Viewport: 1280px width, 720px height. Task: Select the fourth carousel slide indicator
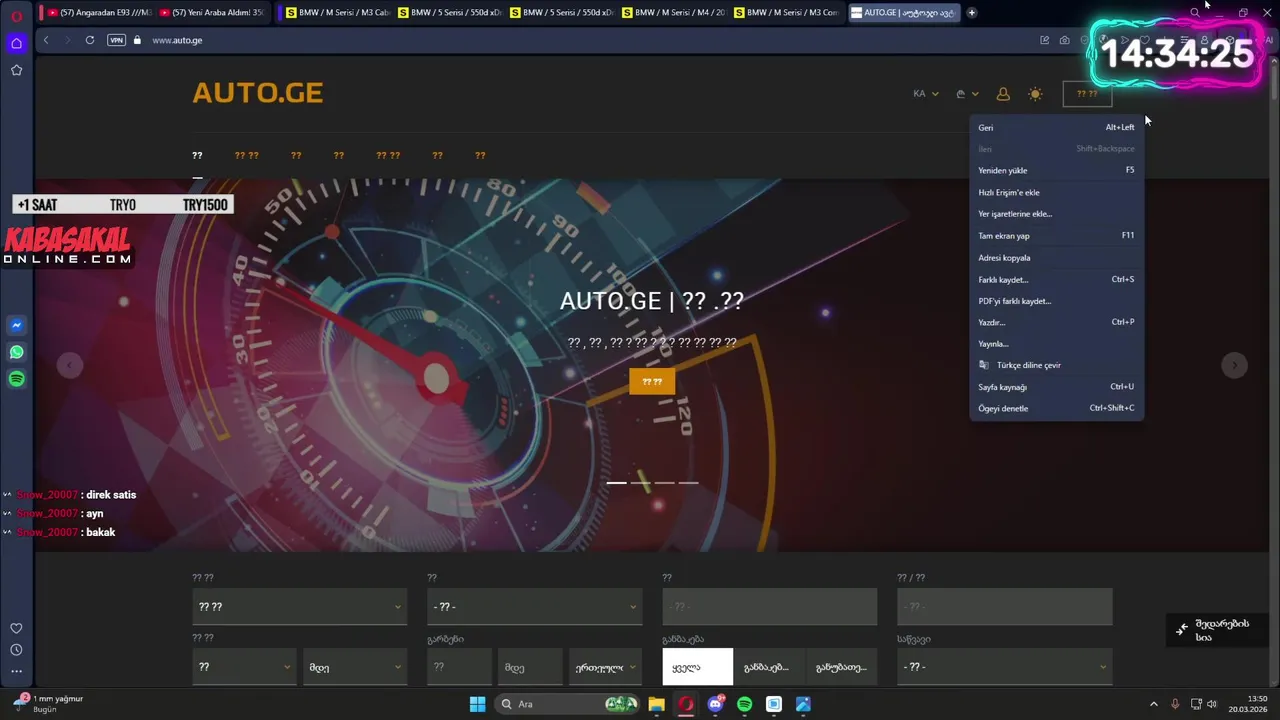coord(688,483)
